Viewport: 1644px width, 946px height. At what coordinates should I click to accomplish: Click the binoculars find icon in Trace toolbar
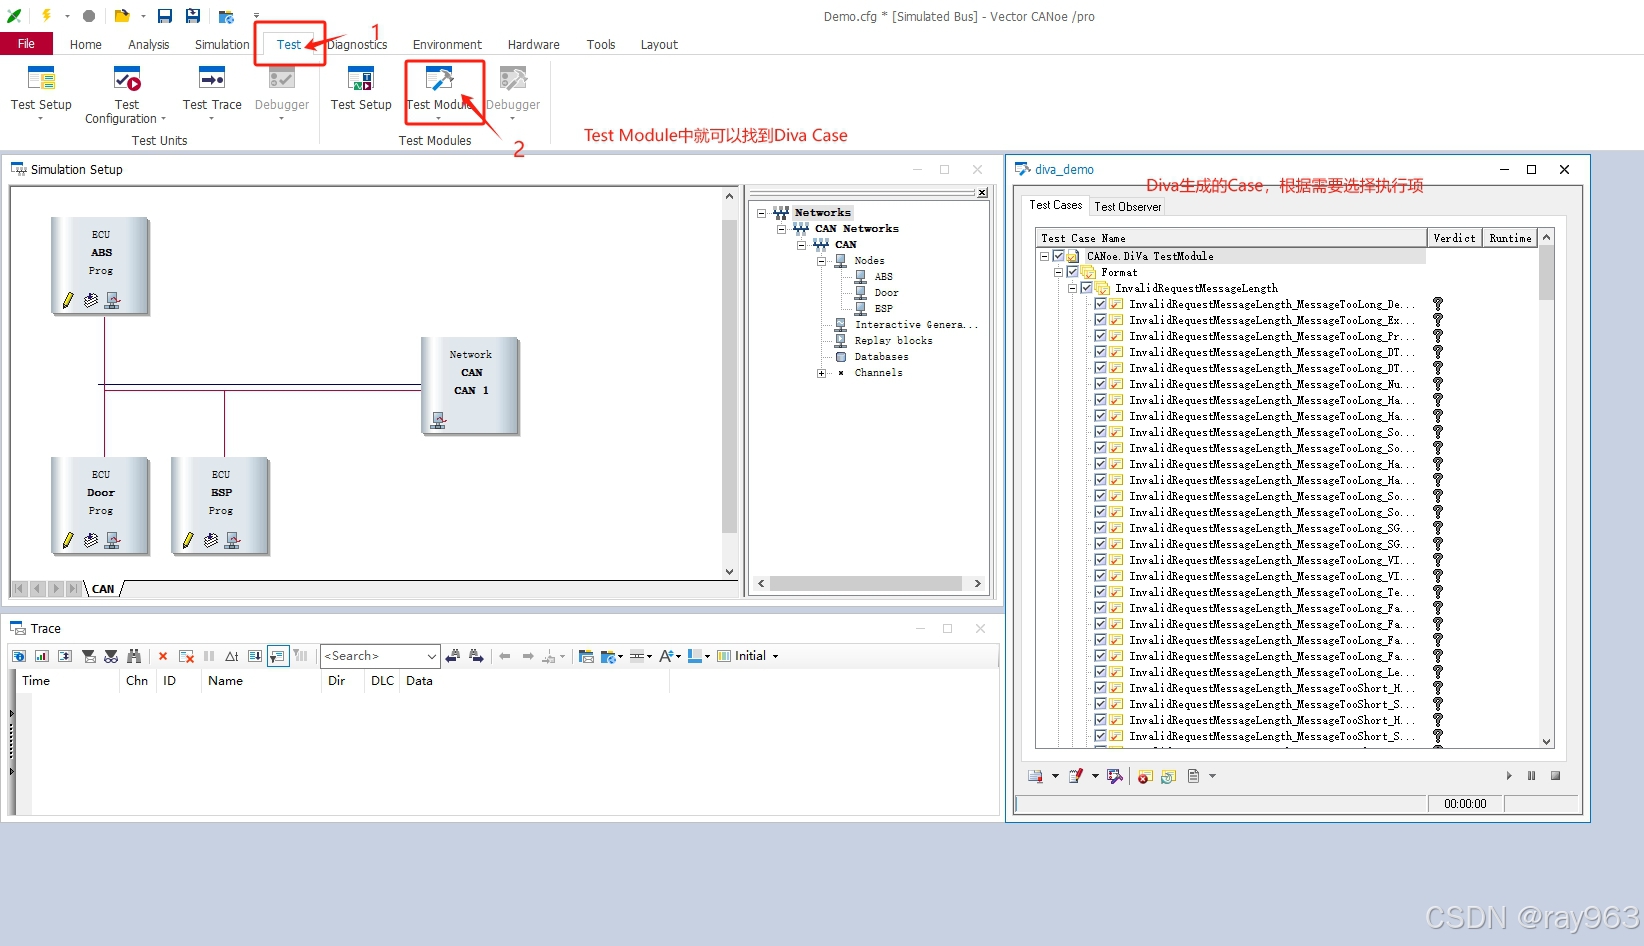point(134,656)
